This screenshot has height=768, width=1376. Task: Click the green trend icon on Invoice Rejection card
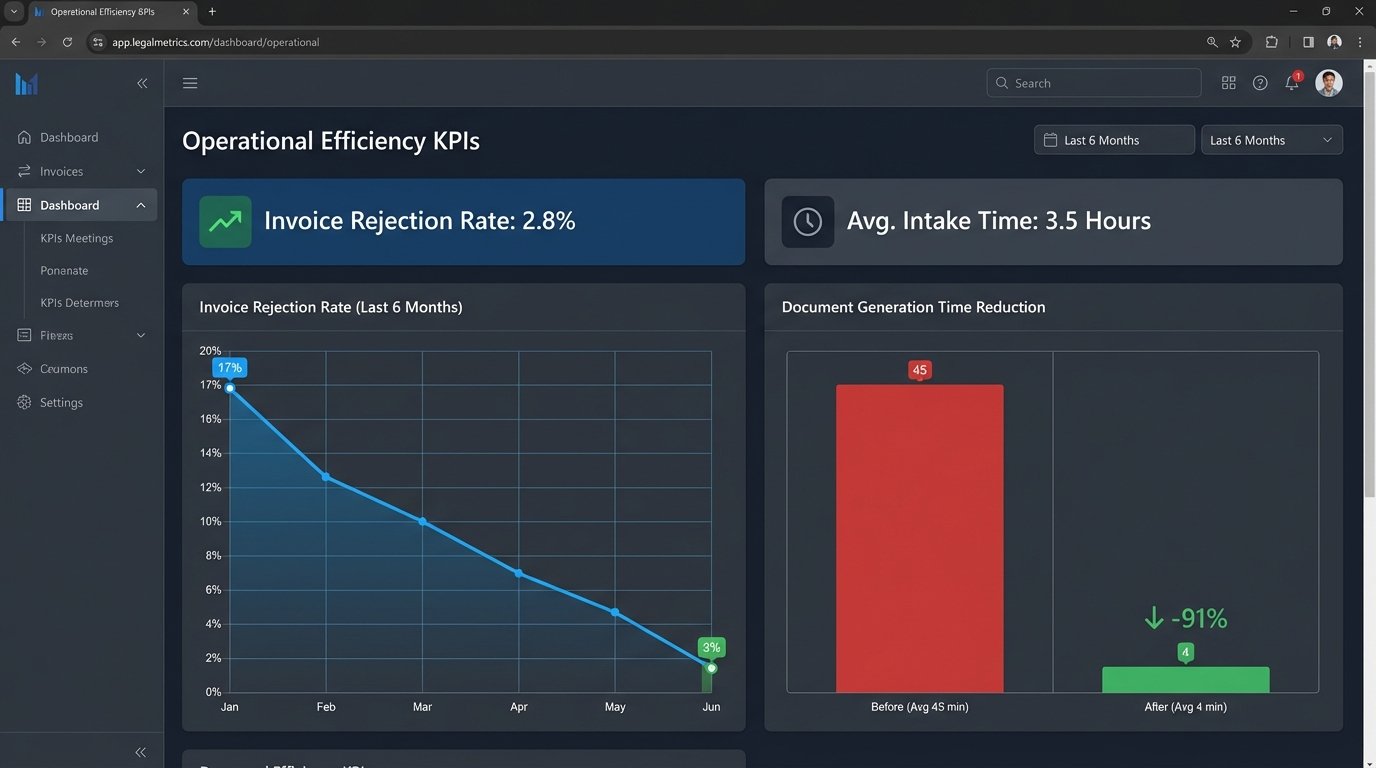224,221
